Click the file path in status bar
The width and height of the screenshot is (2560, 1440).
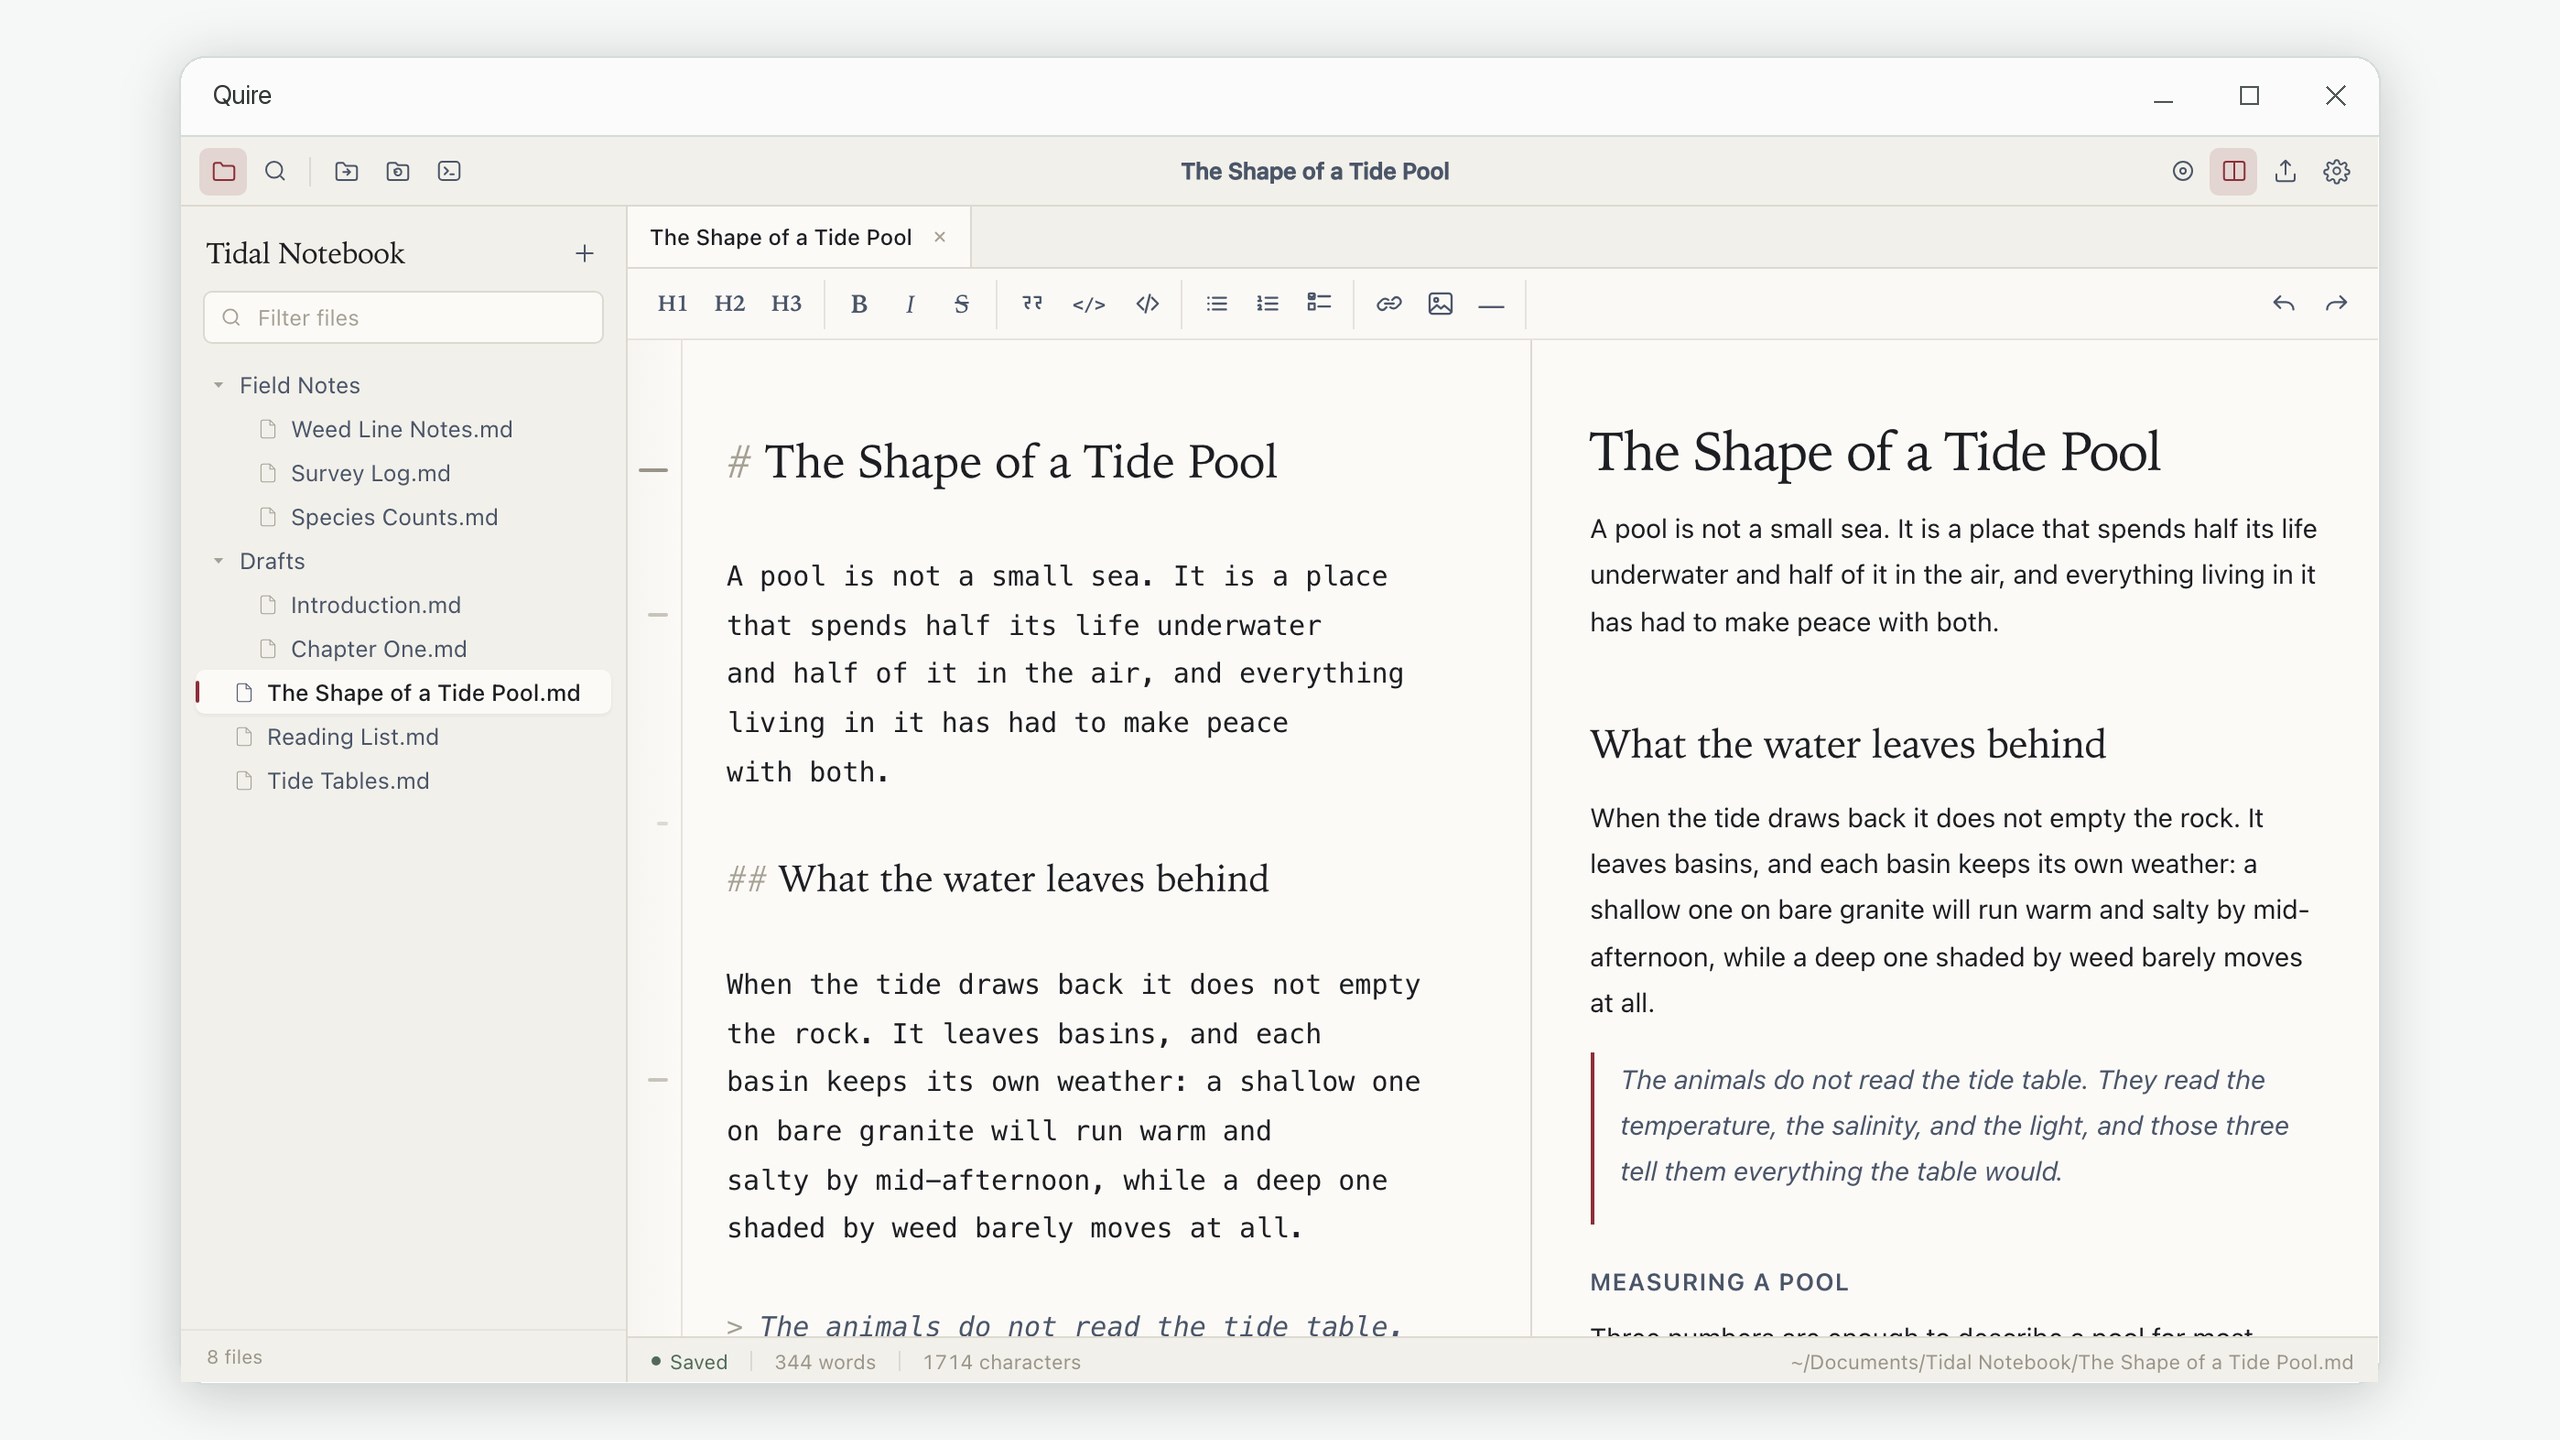tap(2072, 1362)
